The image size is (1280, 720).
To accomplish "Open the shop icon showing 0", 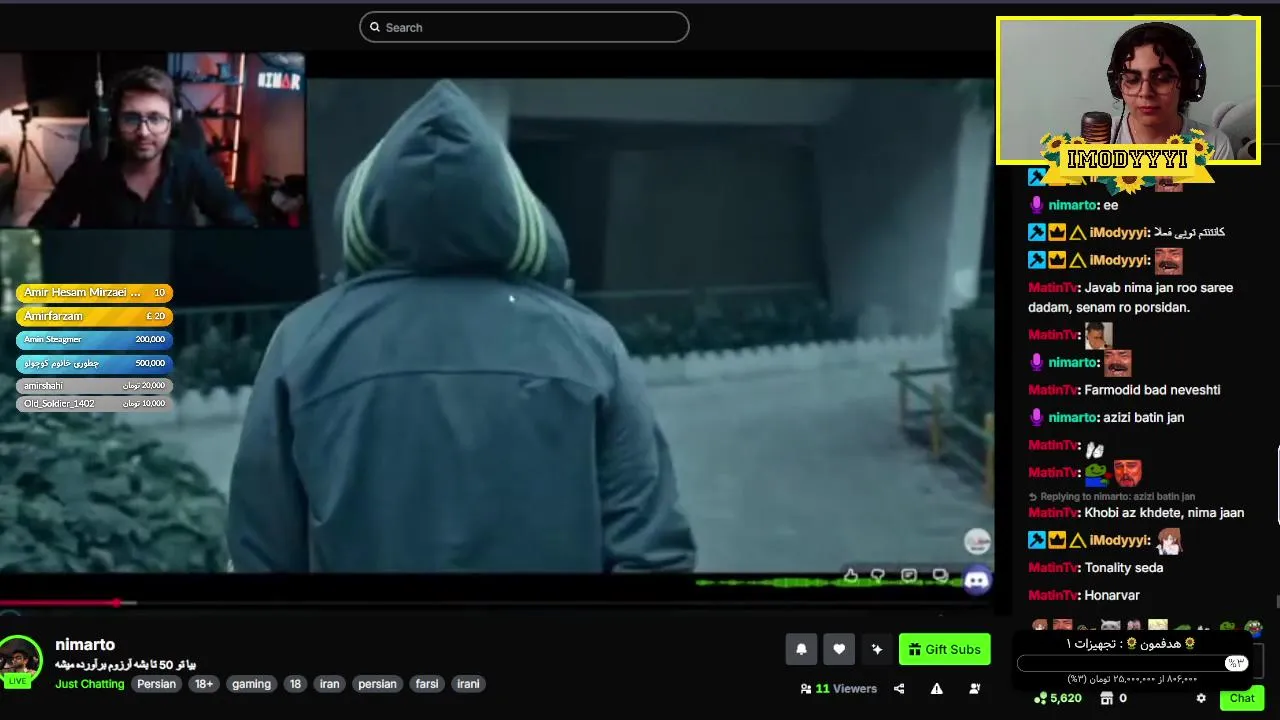I will [x=1107, y=698].
